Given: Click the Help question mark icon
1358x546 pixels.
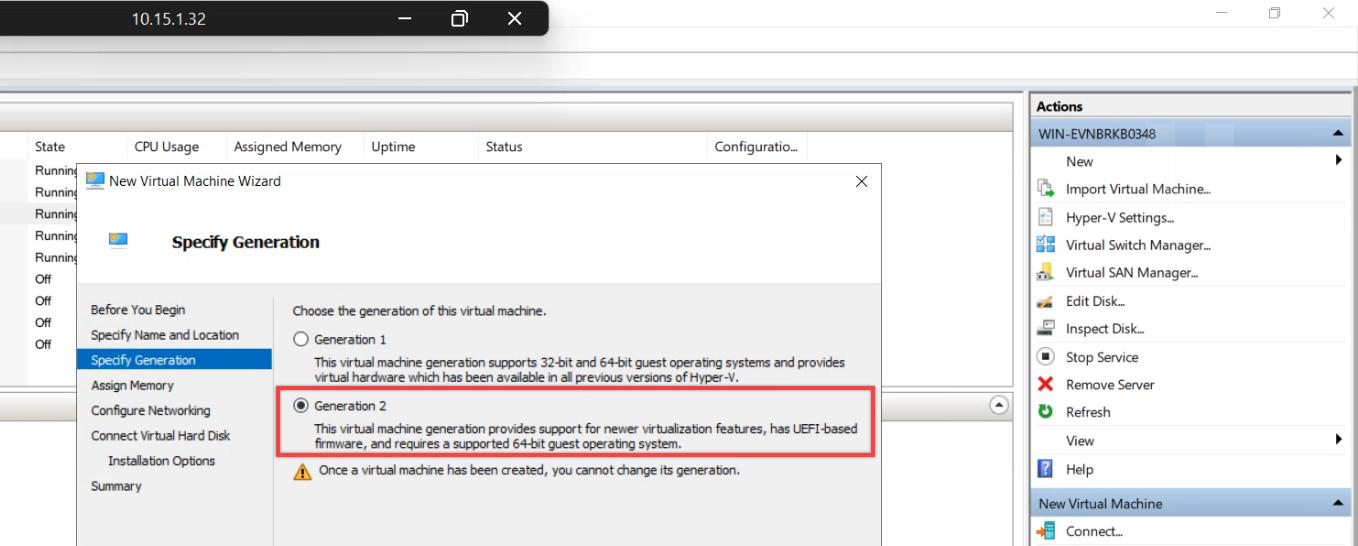Looking at the screenshot, I should (x=1046, y=468).
